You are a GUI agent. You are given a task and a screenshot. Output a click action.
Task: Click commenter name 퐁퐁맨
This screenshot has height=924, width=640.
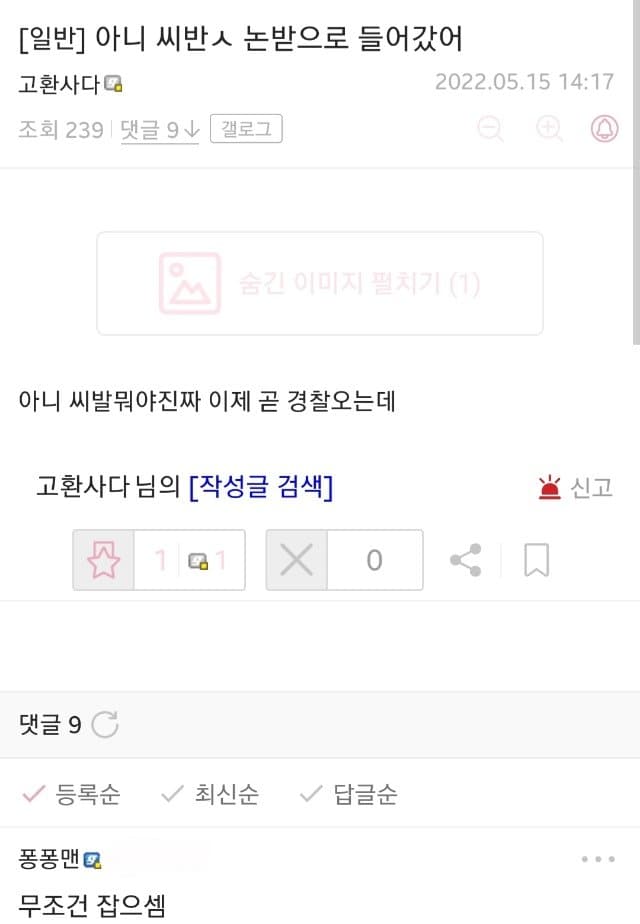coord(49,859)
